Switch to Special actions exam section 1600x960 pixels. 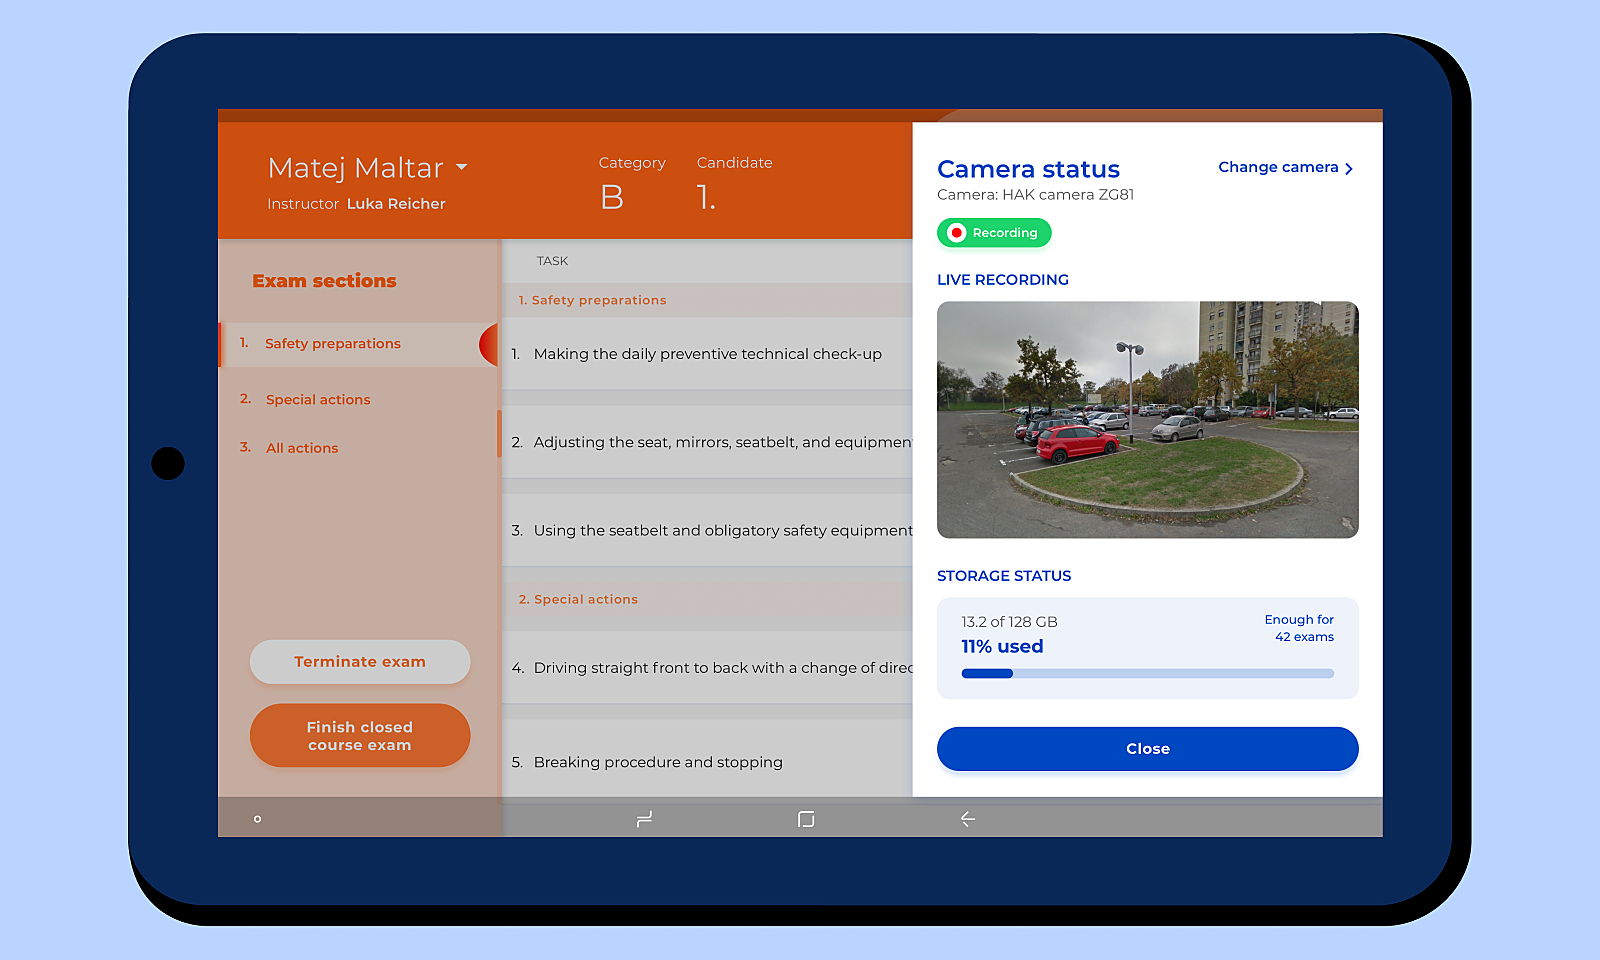click(x=318, y=400)
